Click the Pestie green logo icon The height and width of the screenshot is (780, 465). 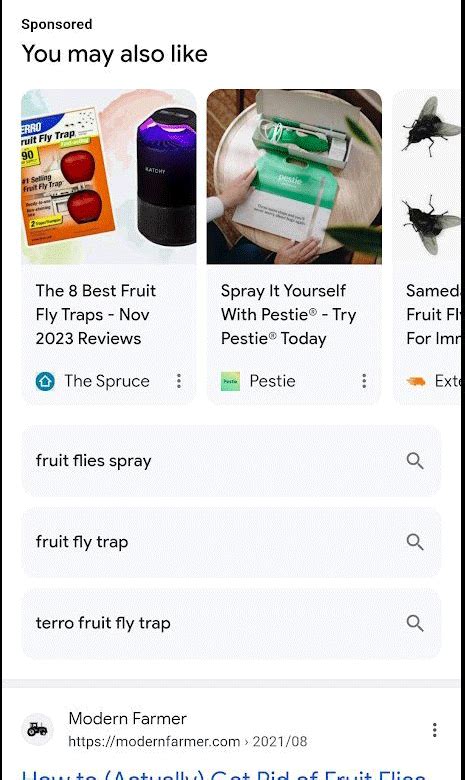click(x=230, y=382)
